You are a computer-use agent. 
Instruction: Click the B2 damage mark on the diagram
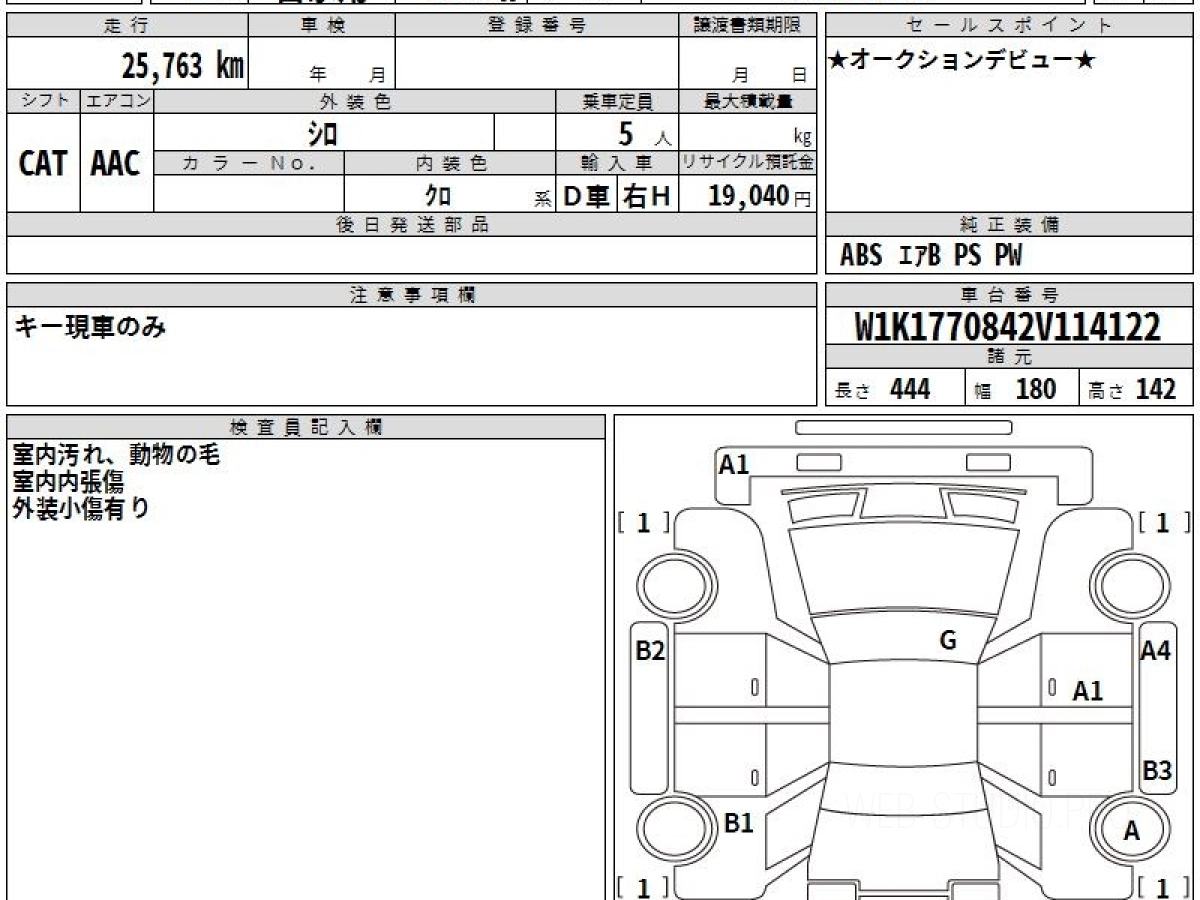(650, 651)
